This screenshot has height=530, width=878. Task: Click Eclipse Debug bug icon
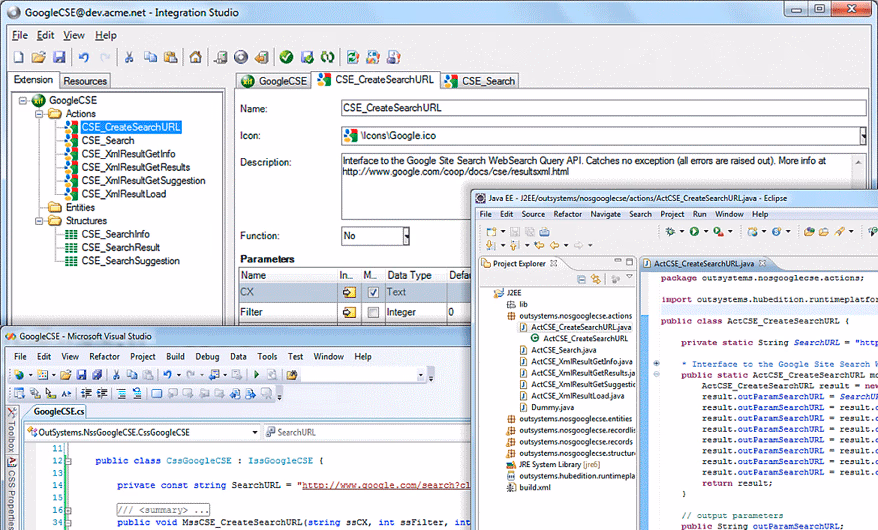pos(670,231)
